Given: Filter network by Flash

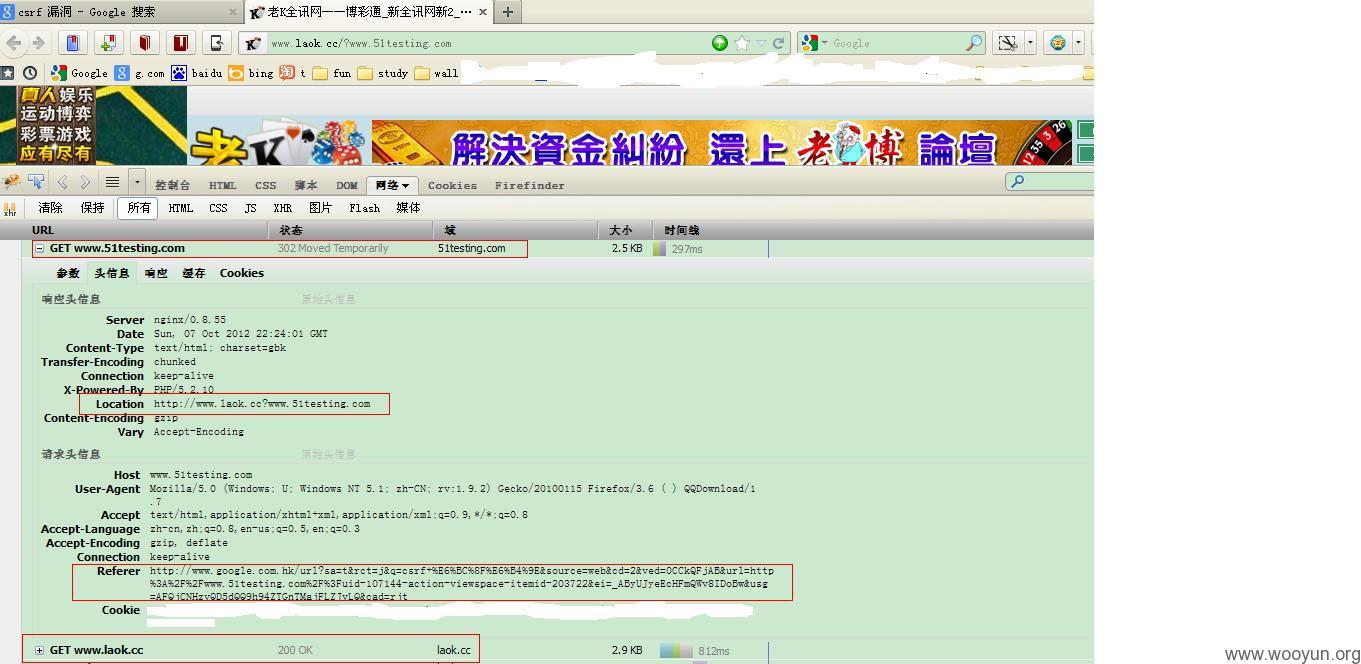Looking at the screenshot, I should (364, 208).
